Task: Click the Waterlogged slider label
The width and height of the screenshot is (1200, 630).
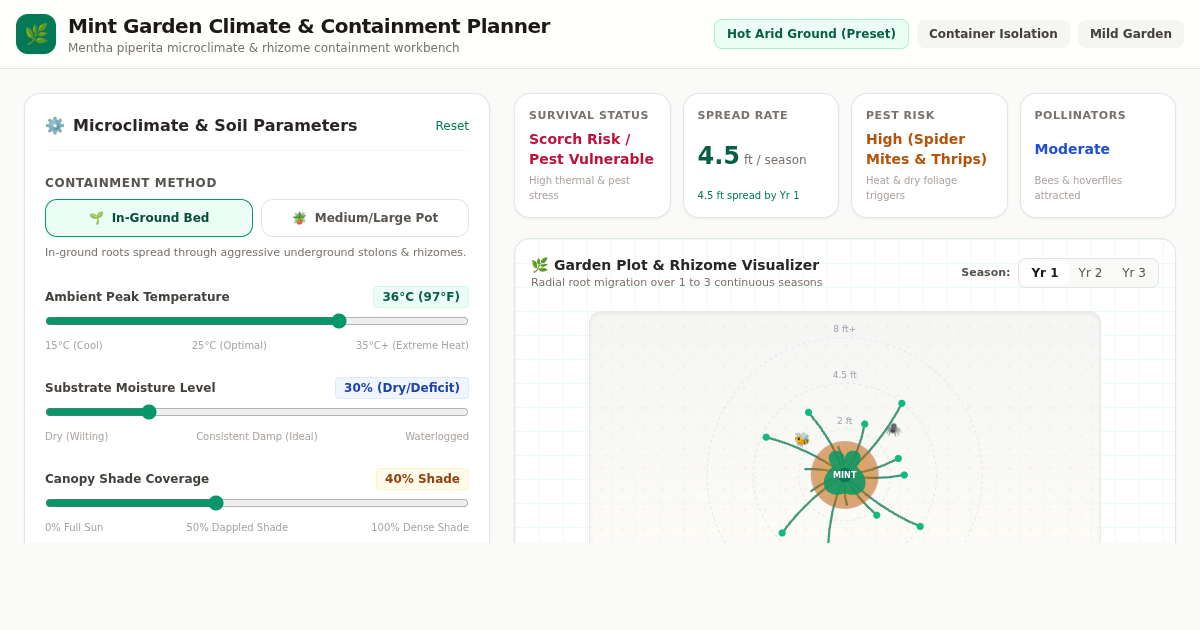Action: pyautogui.click(x=437, y=437)
